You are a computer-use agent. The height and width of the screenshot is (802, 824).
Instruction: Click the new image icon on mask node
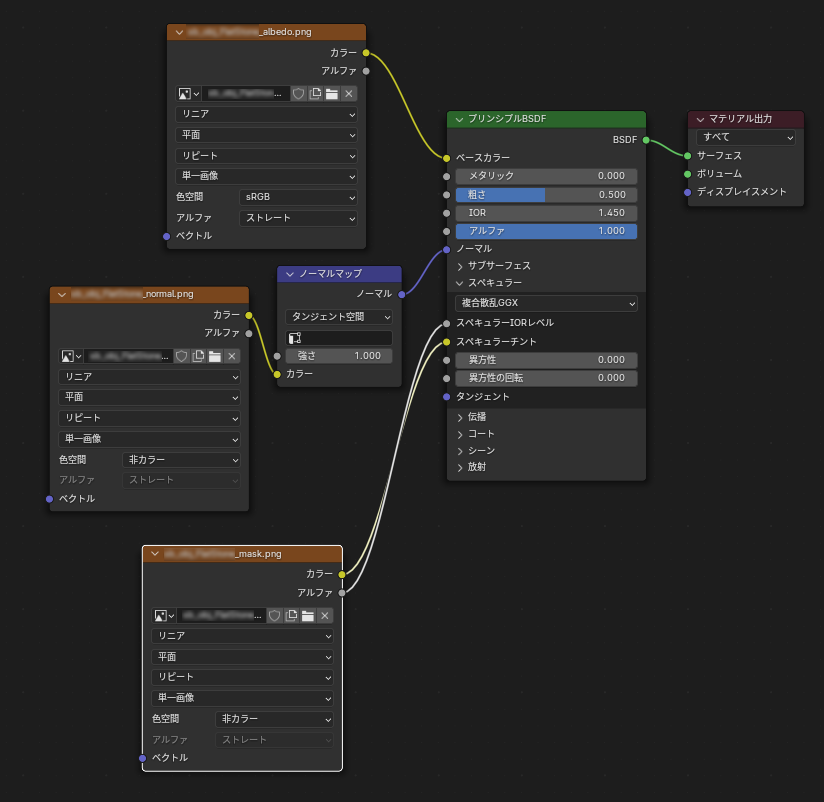pyautogui.click(x=291, y=615)
